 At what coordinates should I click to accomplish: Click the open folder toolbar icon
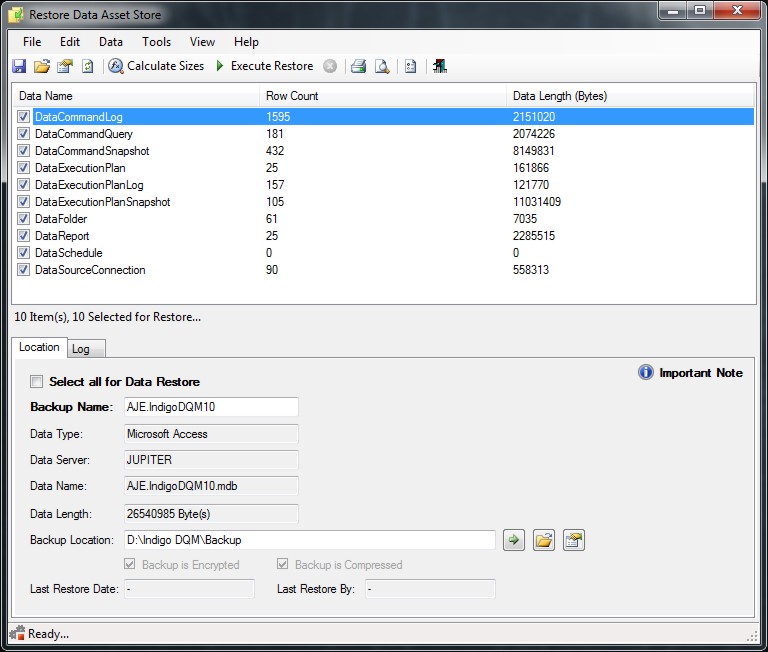(x=41, y=66)
